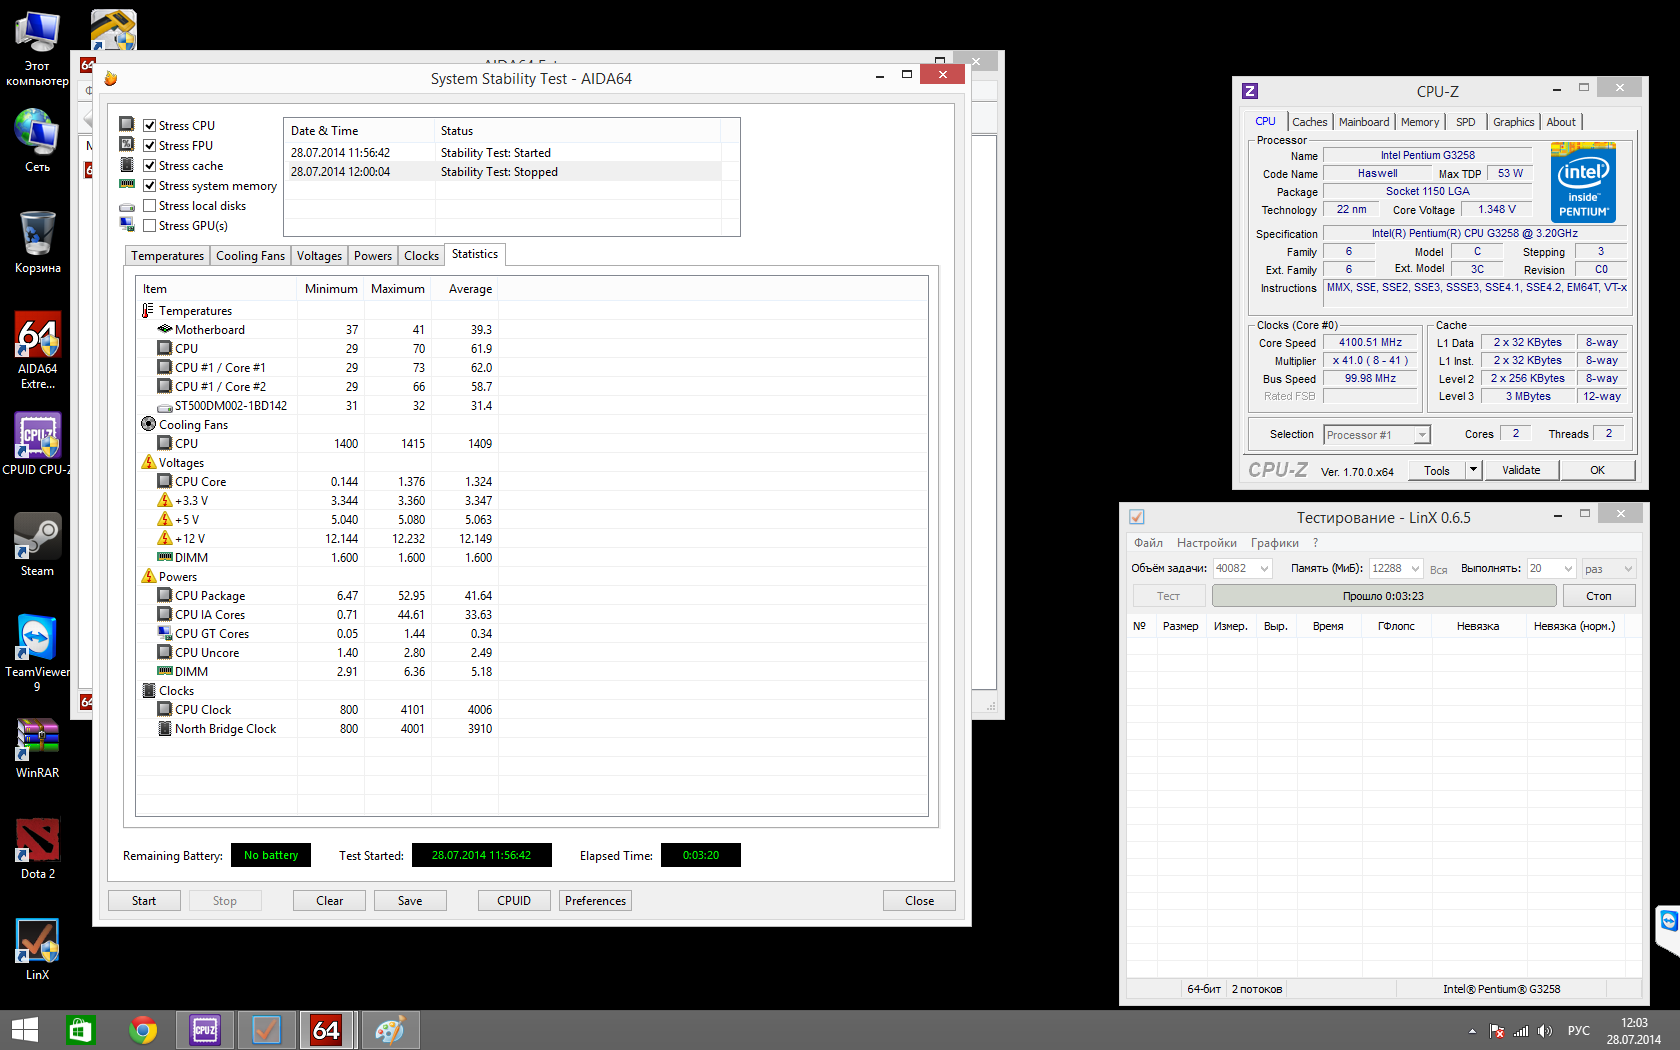Switch keyboard language via РУС indicator
1680x1050 pixels.
click(1579, 1031)
